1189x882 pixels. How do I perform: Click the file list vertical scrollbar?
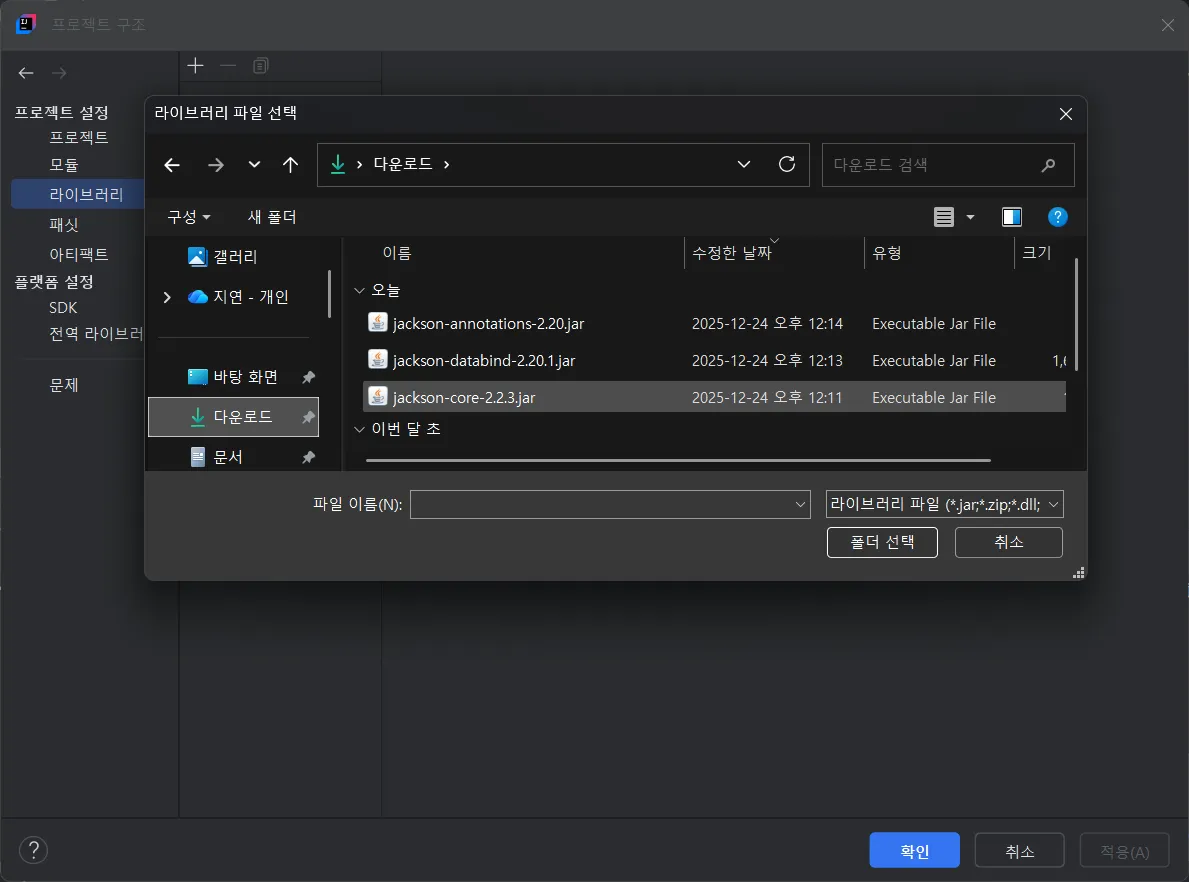1076,315
